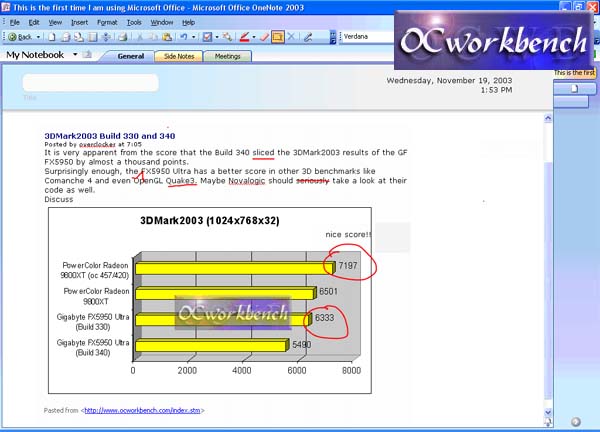This screenshot has width=600, height=432.
Task: Click the date 'Wednesday, November 19, 2003'
Action: pyautogui.click(x=449, y=80)
